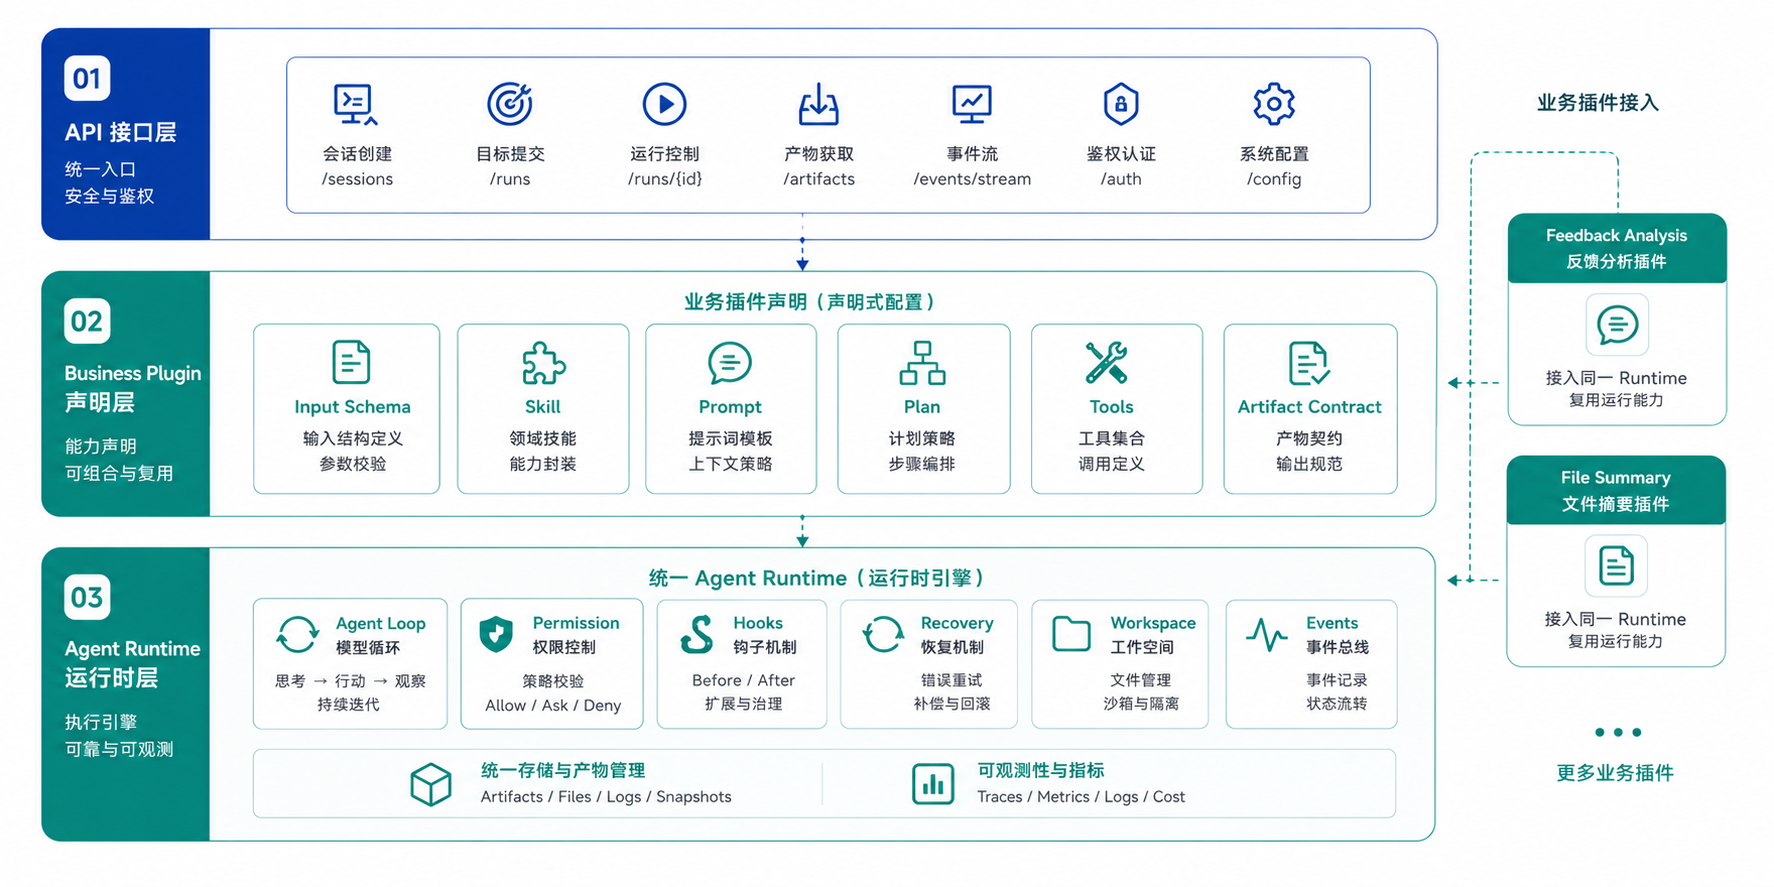The height and width of the screenshot is (887, 1774).
Task: Click the Before / After text
Action: click(743, 680)
